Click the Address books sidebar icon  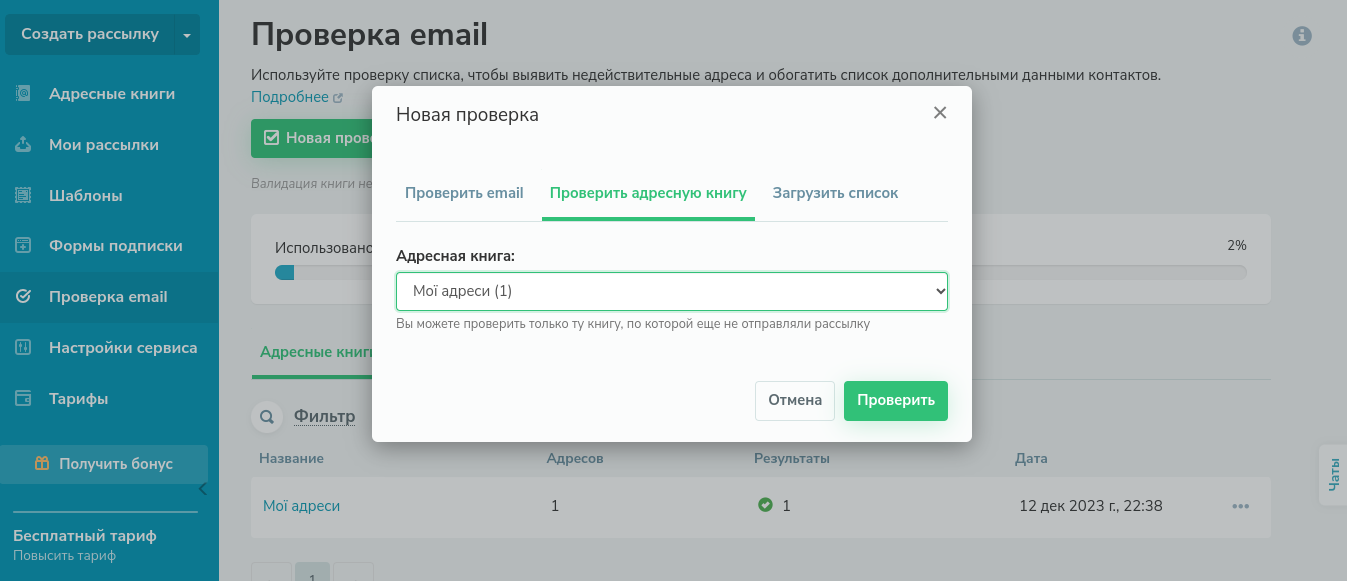pos(24,94)
